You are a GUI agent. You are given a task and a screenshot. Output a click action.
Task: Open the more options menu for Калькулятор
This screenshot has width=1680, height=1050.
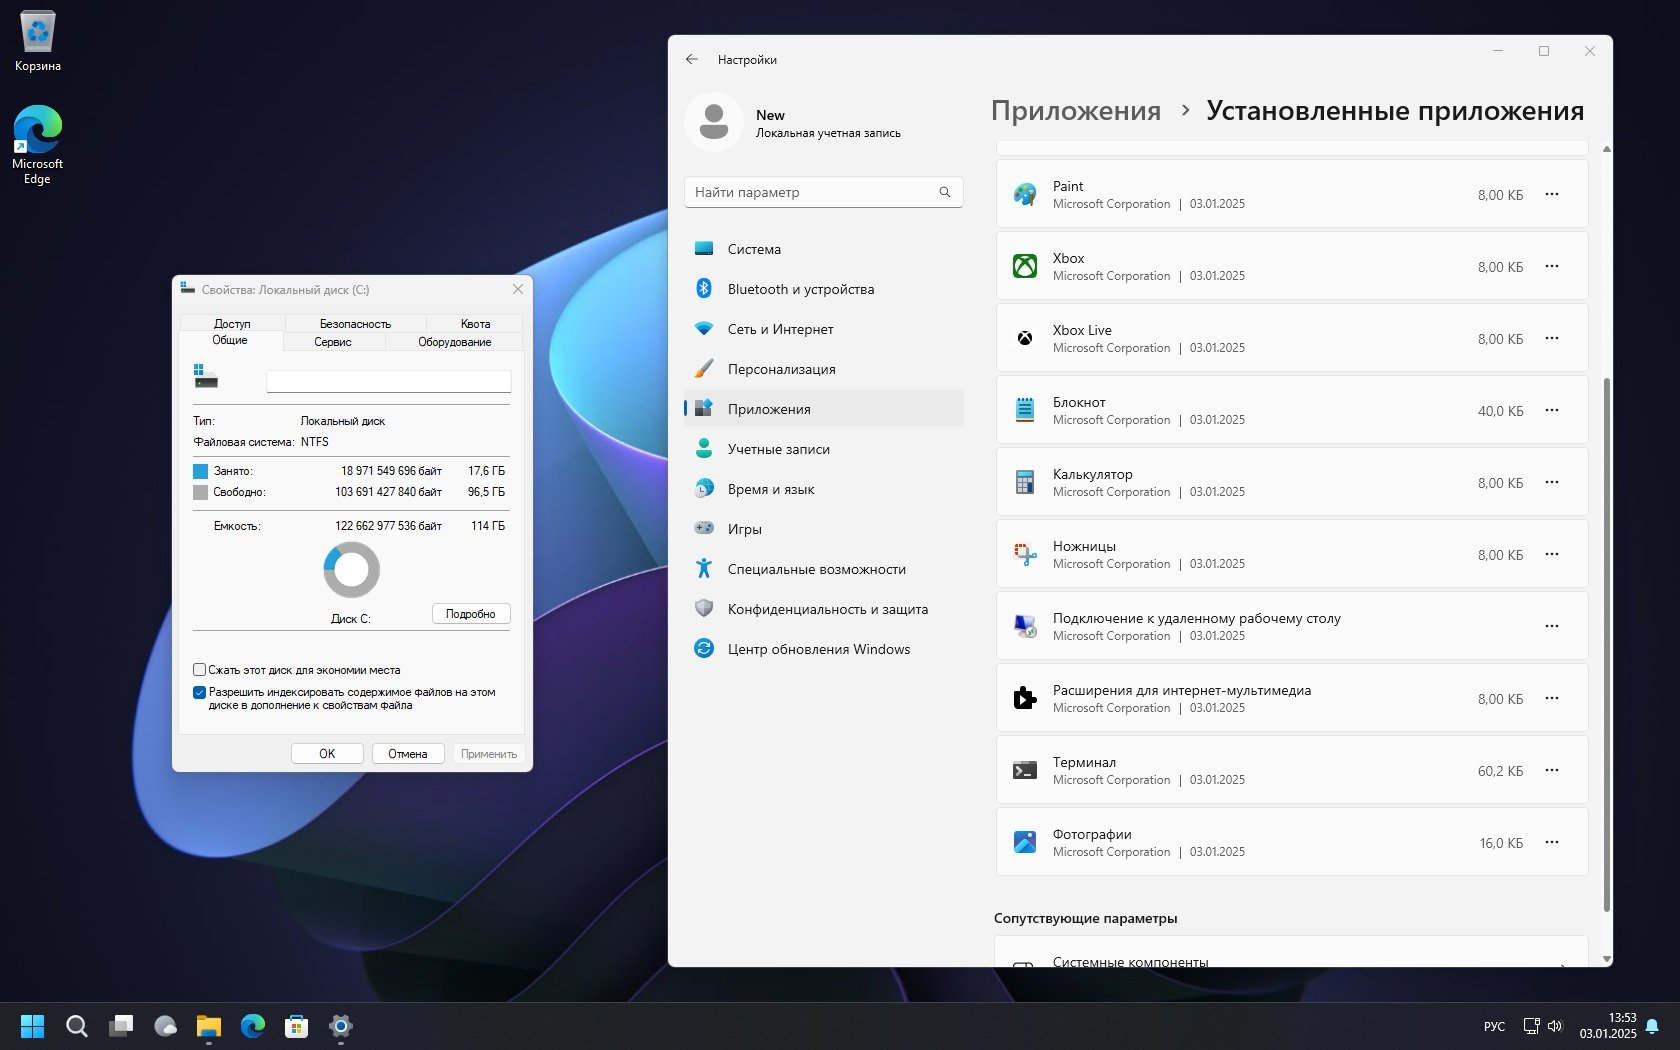1552,483
